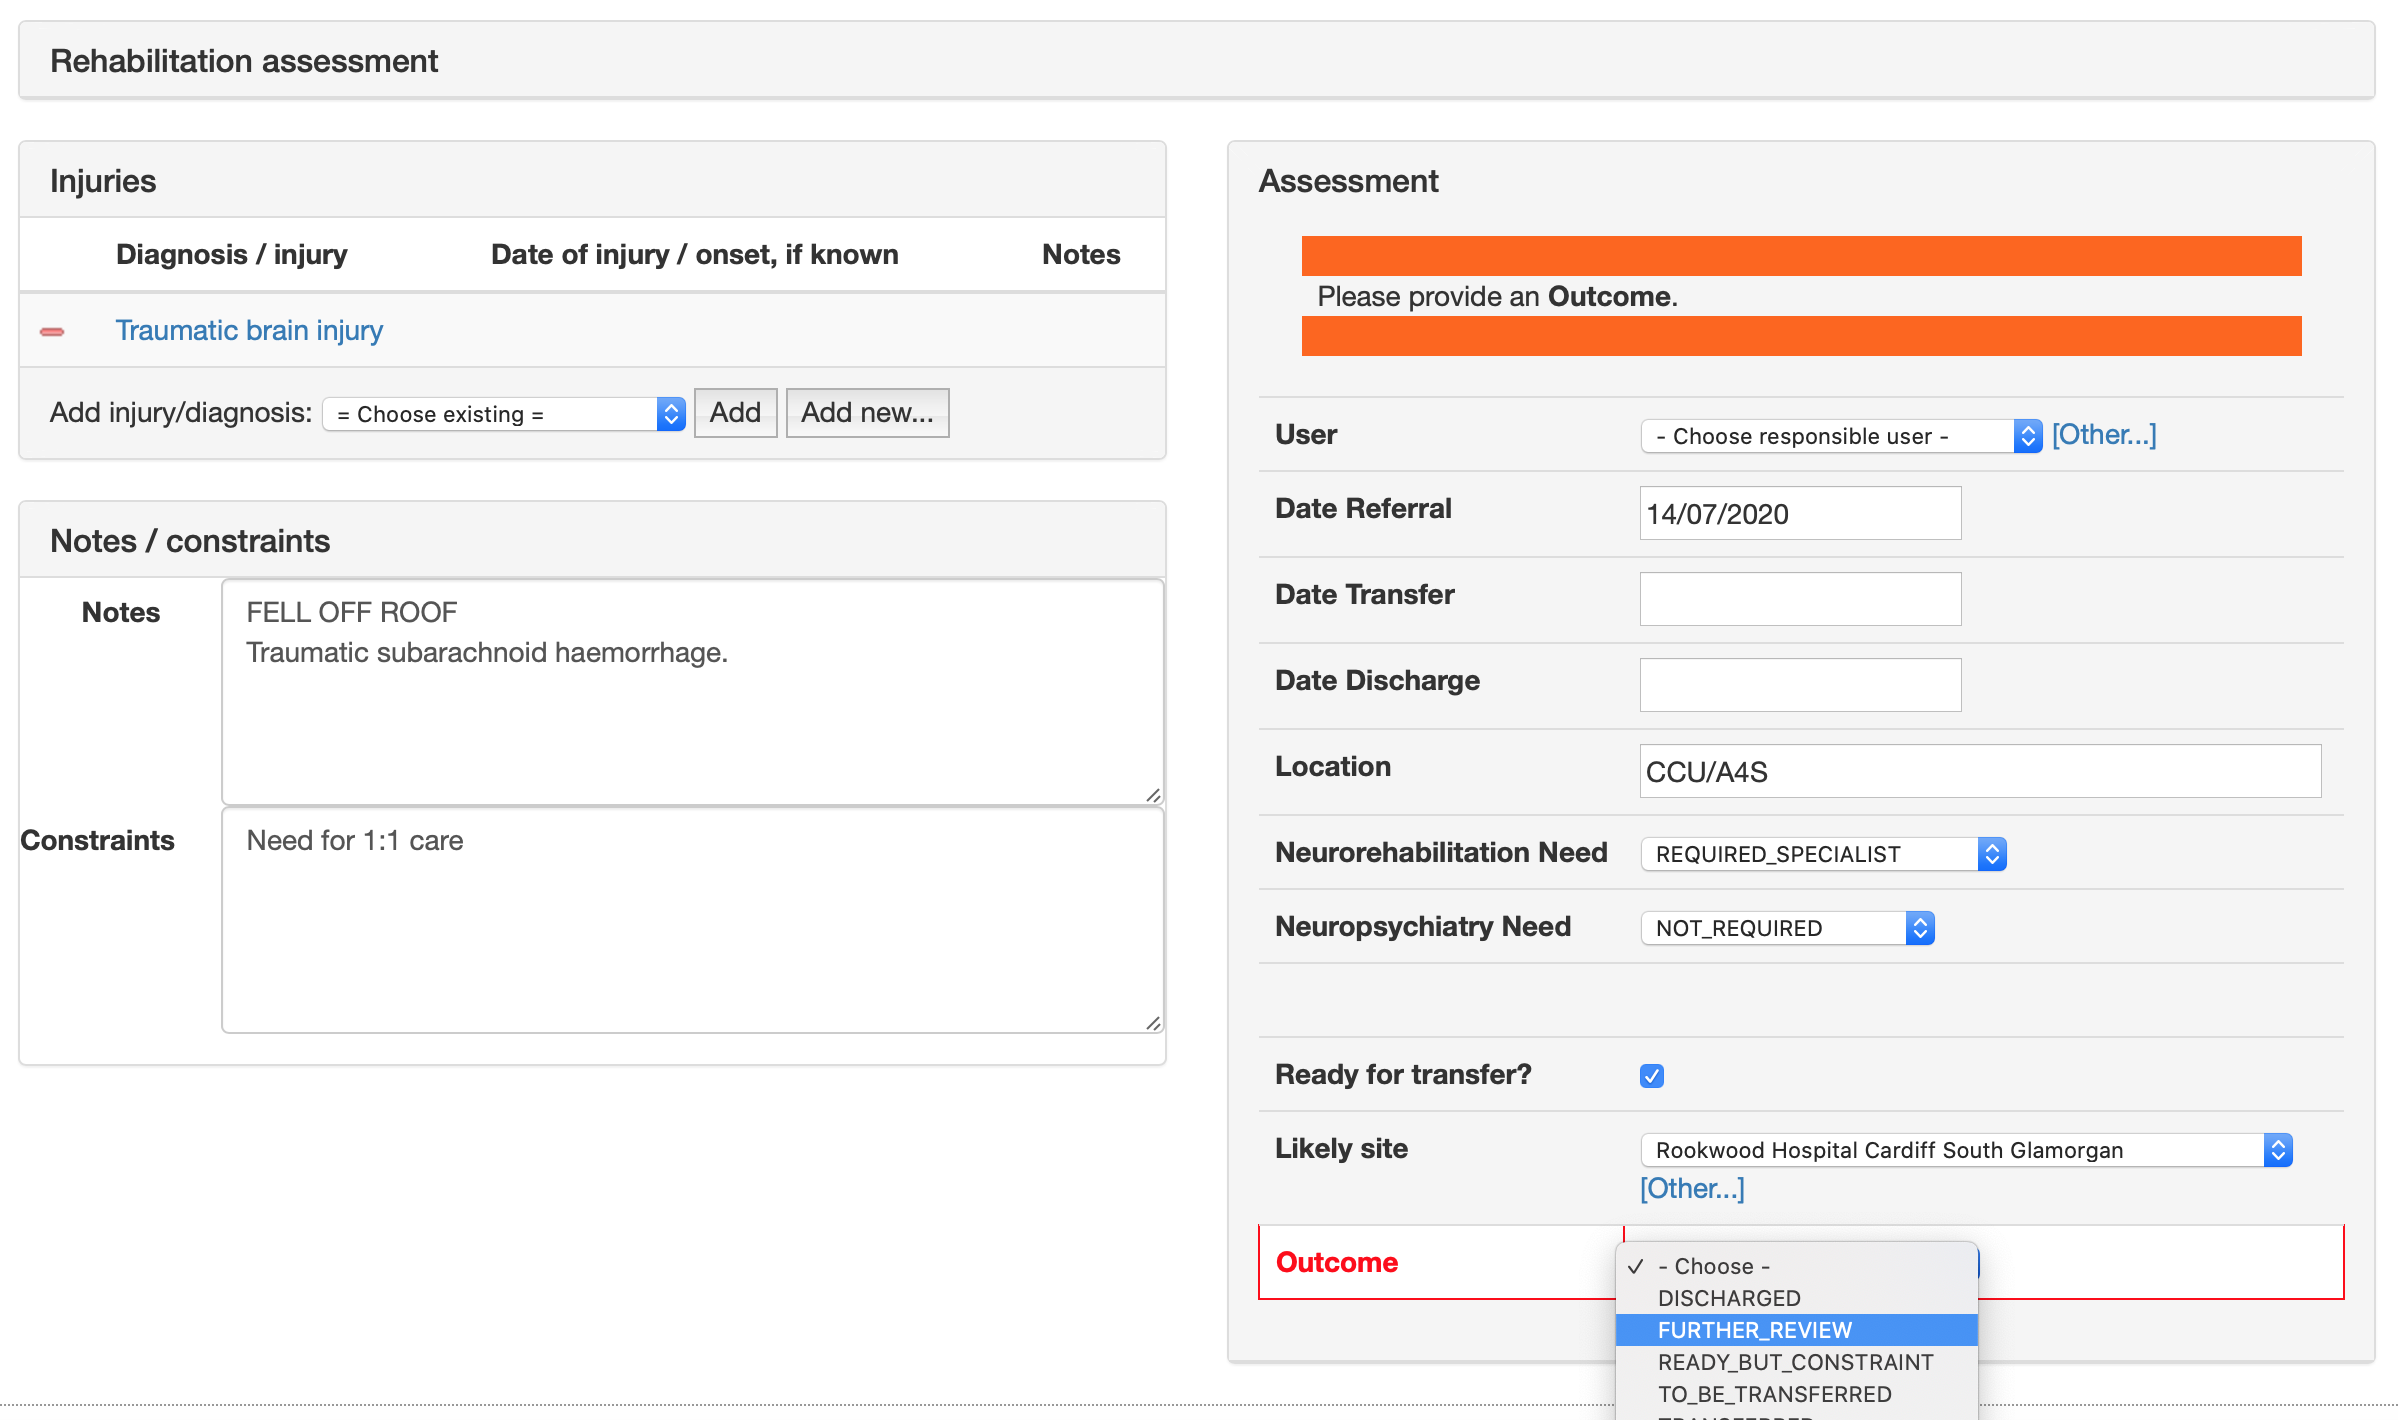
Task: Pick TO_BE_TRANSFERRED from the Outcome menu
Action: 1774,1394
